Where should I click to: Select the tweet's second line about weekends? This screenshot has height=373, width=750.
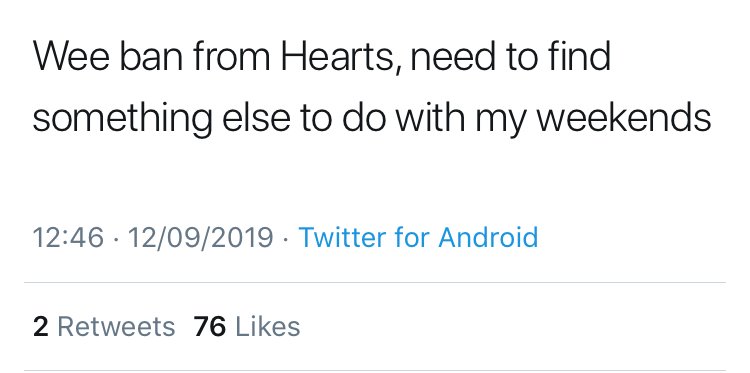point(372,118)
